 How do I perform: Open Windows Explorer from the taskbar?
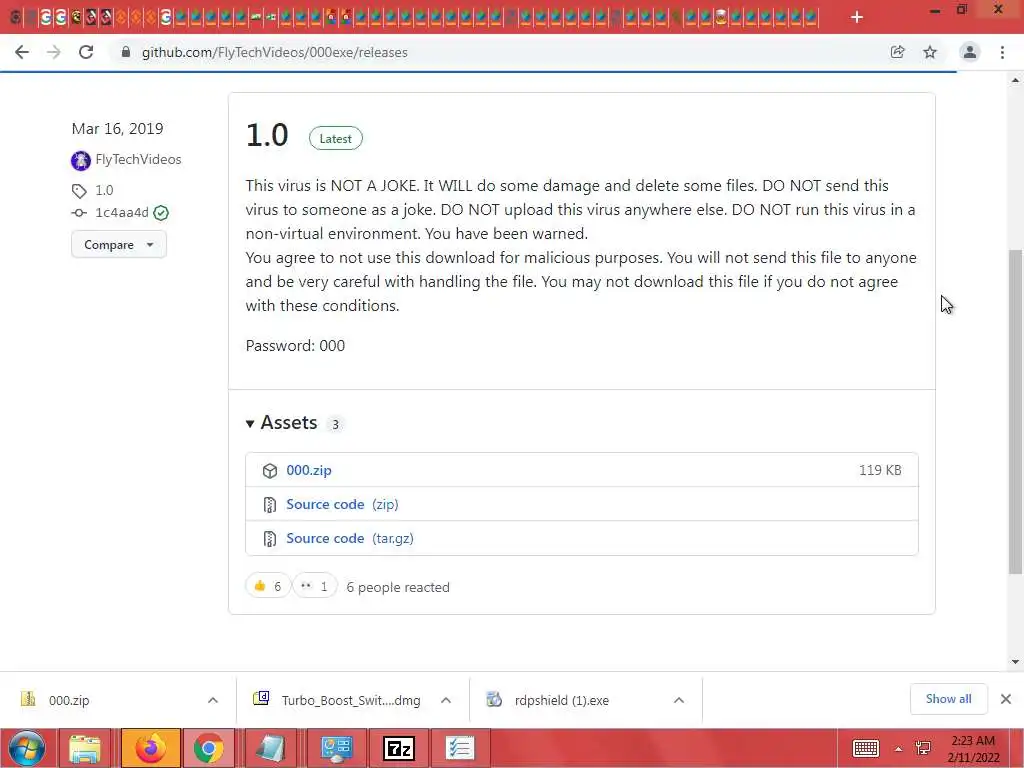click(x=85, y=748)
